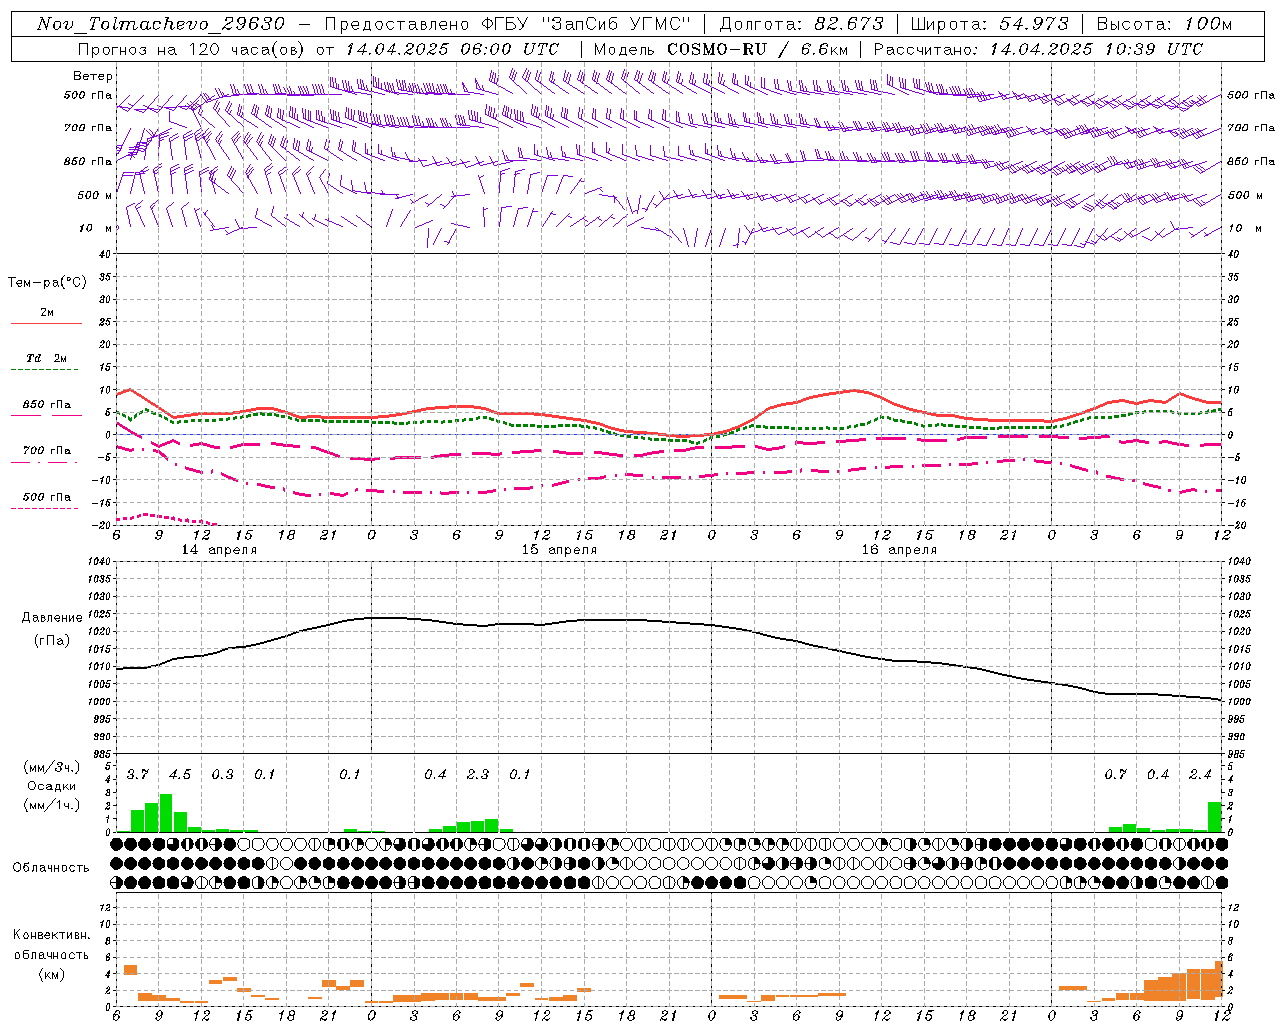Click the tallest green precipitation bar on 14 апреля
The image size is (1280, 1024).
[x=166, y=813]
